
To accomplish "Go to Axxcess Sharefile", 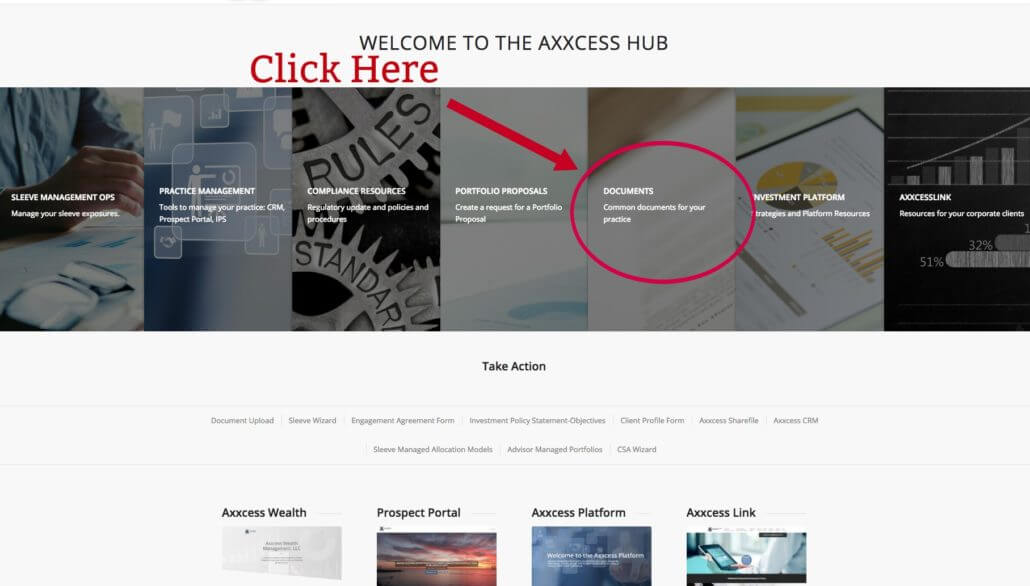I will tap(728, 420).
